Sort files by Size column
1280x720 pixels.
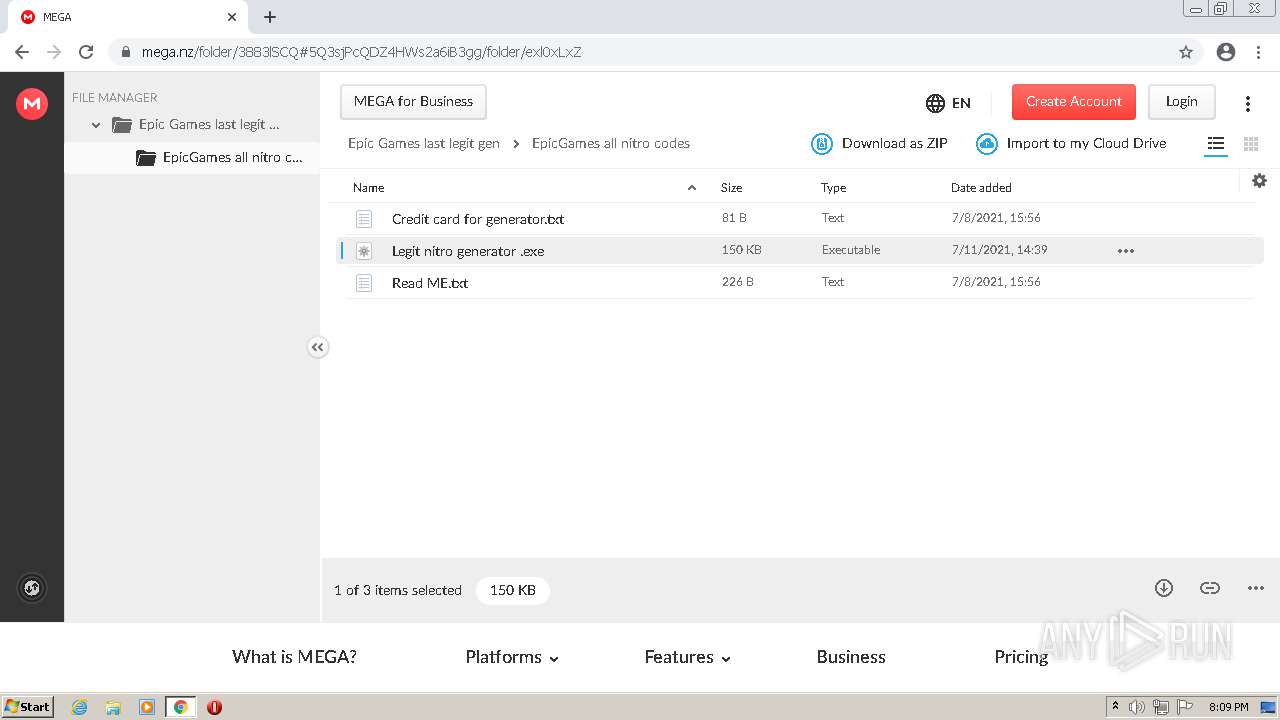[x=731, y=188]
